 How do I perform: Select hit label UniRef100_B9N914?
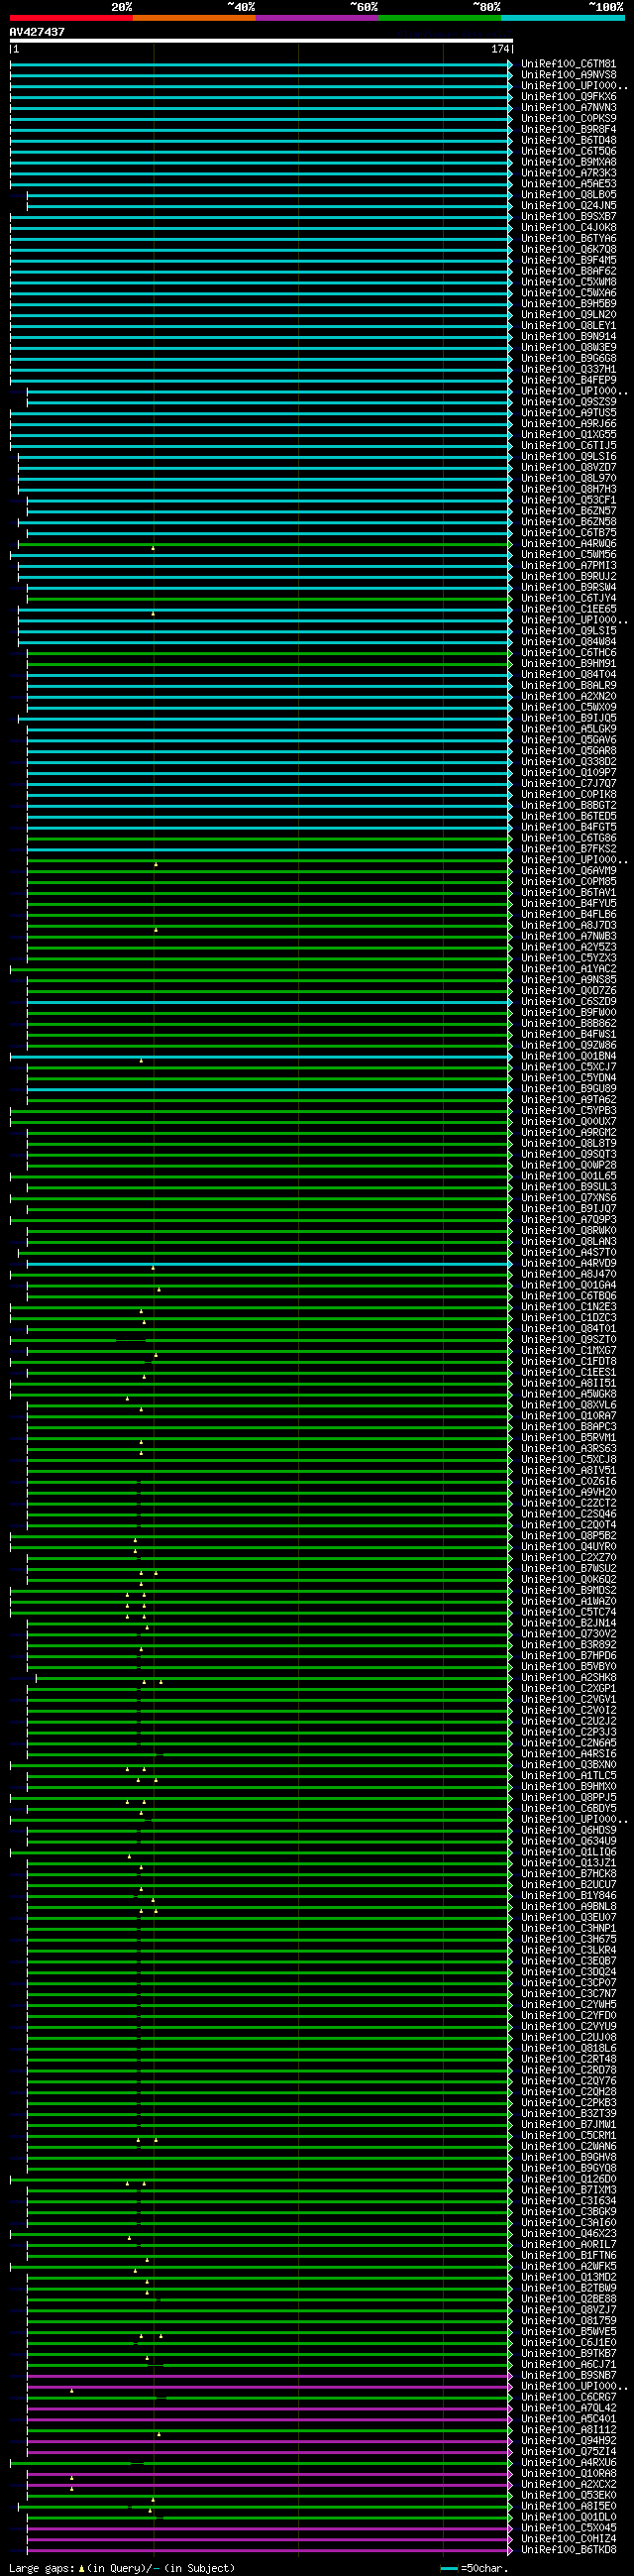tap(568, 337)
